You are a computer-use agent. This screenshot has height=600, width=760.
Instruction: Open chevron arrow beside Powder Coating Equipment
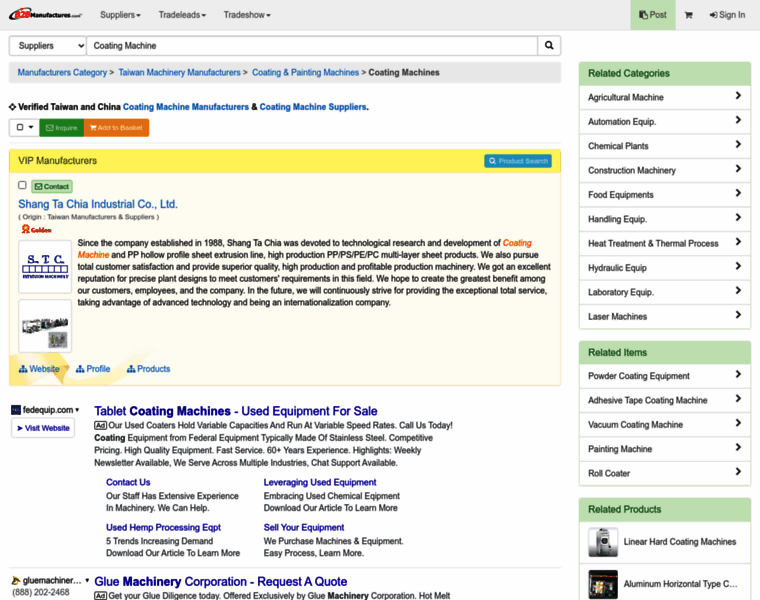(738, 374)
